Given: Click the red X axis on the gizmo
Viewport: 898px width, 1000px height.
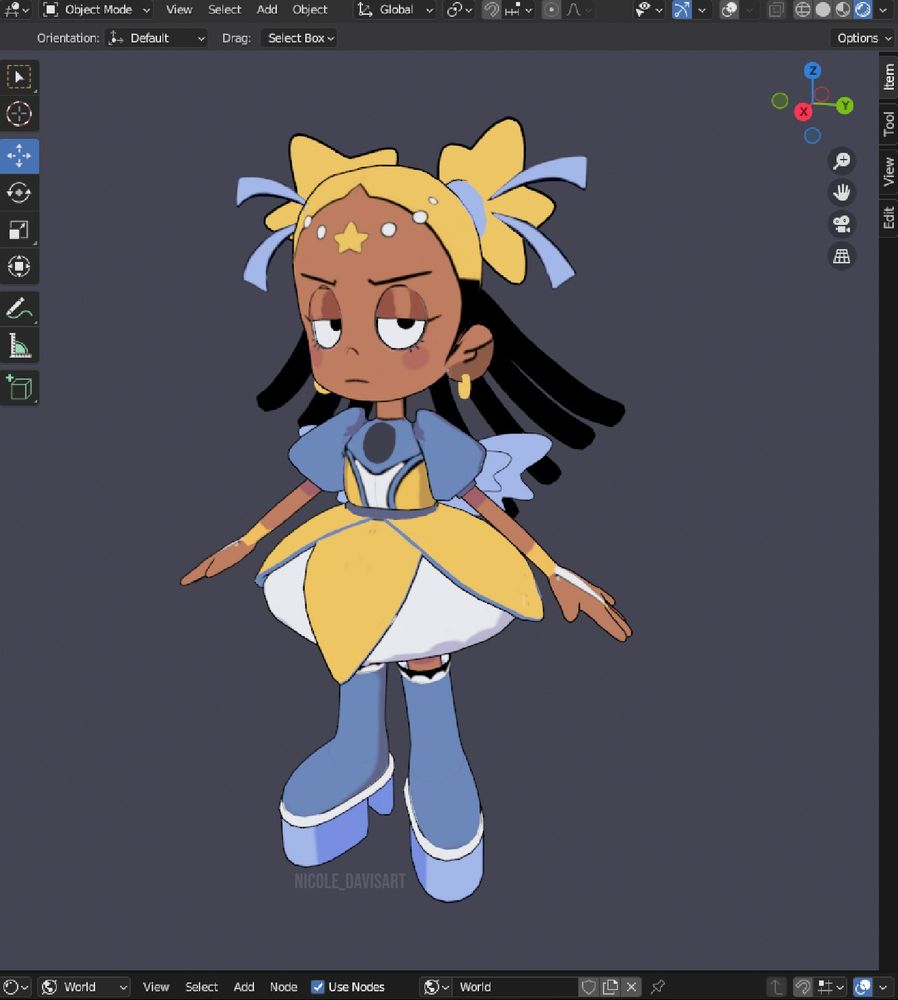Looking at the screenshot, I should 803,112.
